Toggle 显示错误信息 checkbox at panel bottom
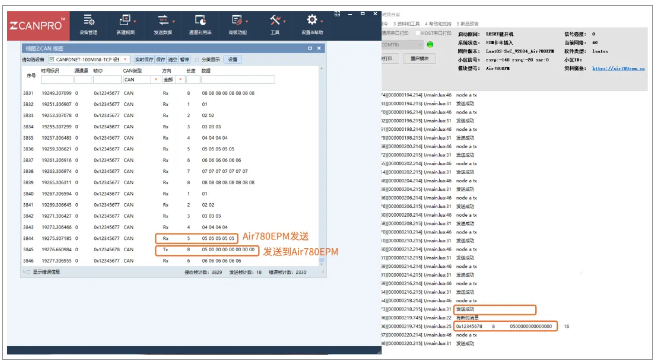The width and height of the screenshot is (656, 364). tap(28, 272)
